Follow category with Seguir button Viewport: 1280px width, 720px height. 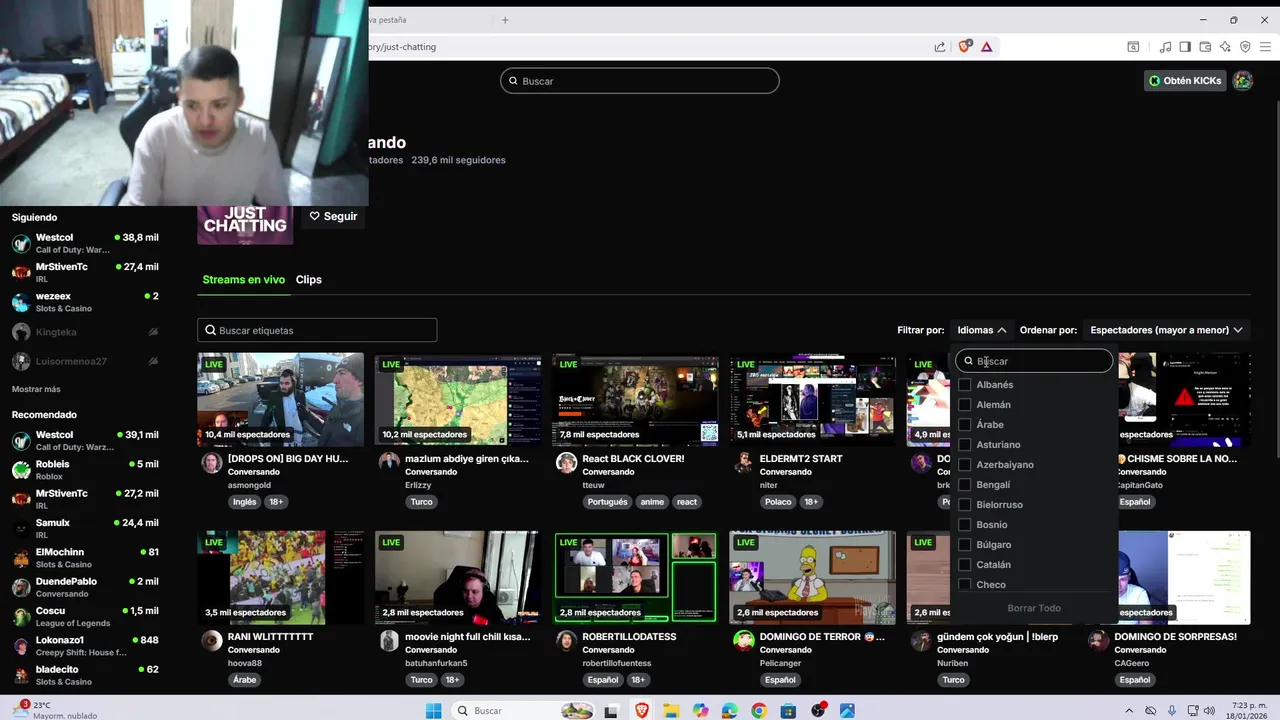coord(333,216)
